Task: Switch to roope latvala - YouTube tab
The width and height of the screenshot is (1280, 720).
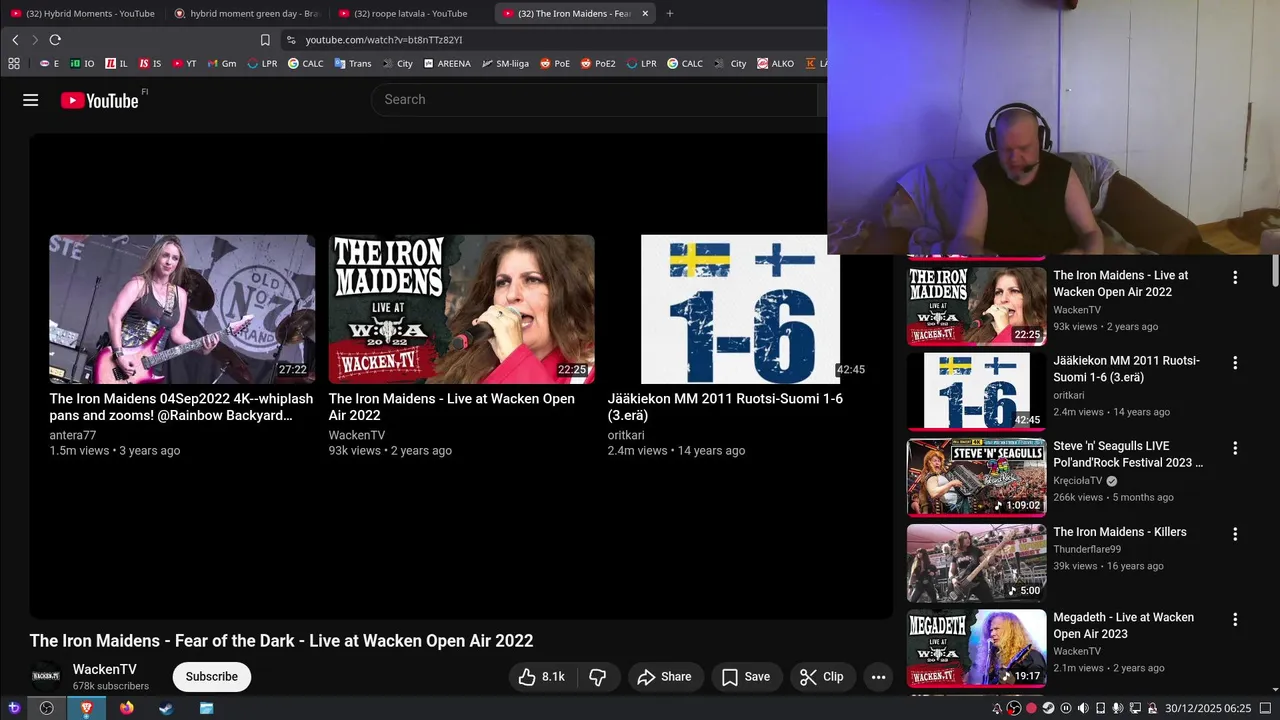Action: (x=411, y=13)
